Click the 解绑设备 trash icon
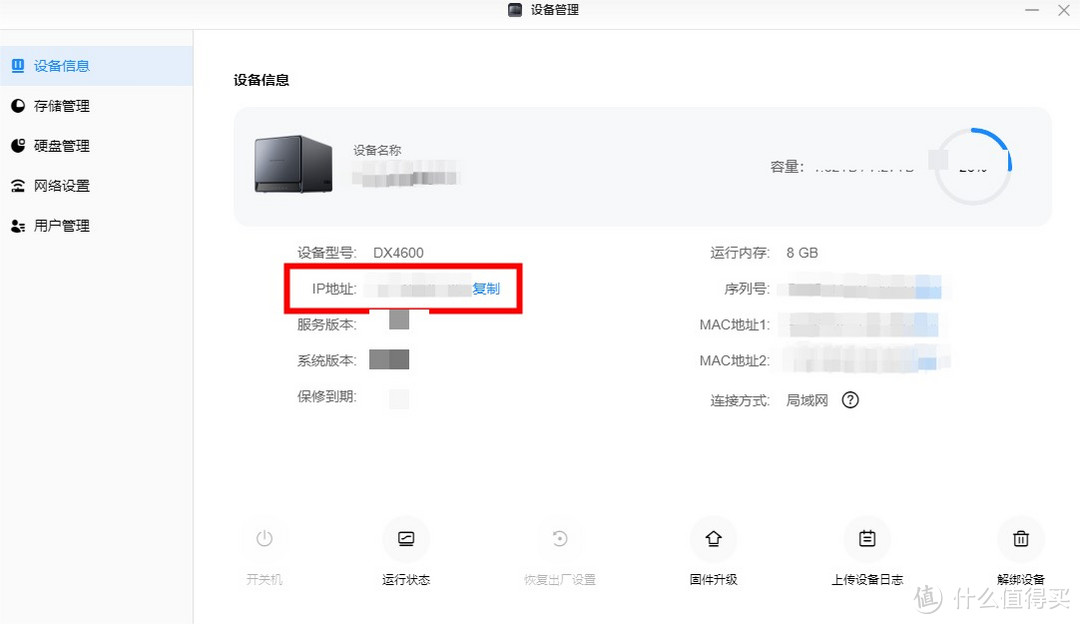The width and height of the screenshot is (1080, 624). click(1021, 539)
